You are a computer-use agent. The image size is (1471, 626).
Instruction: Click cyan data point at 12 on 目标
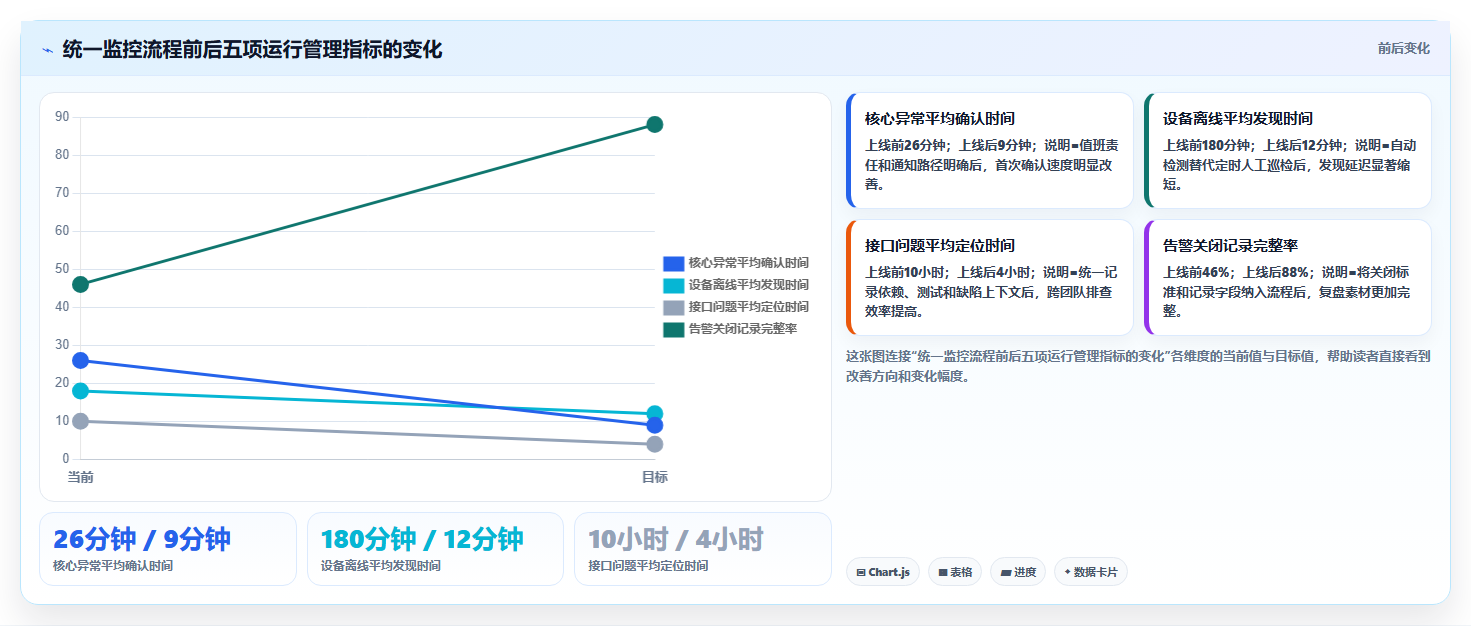click(655, 414)
